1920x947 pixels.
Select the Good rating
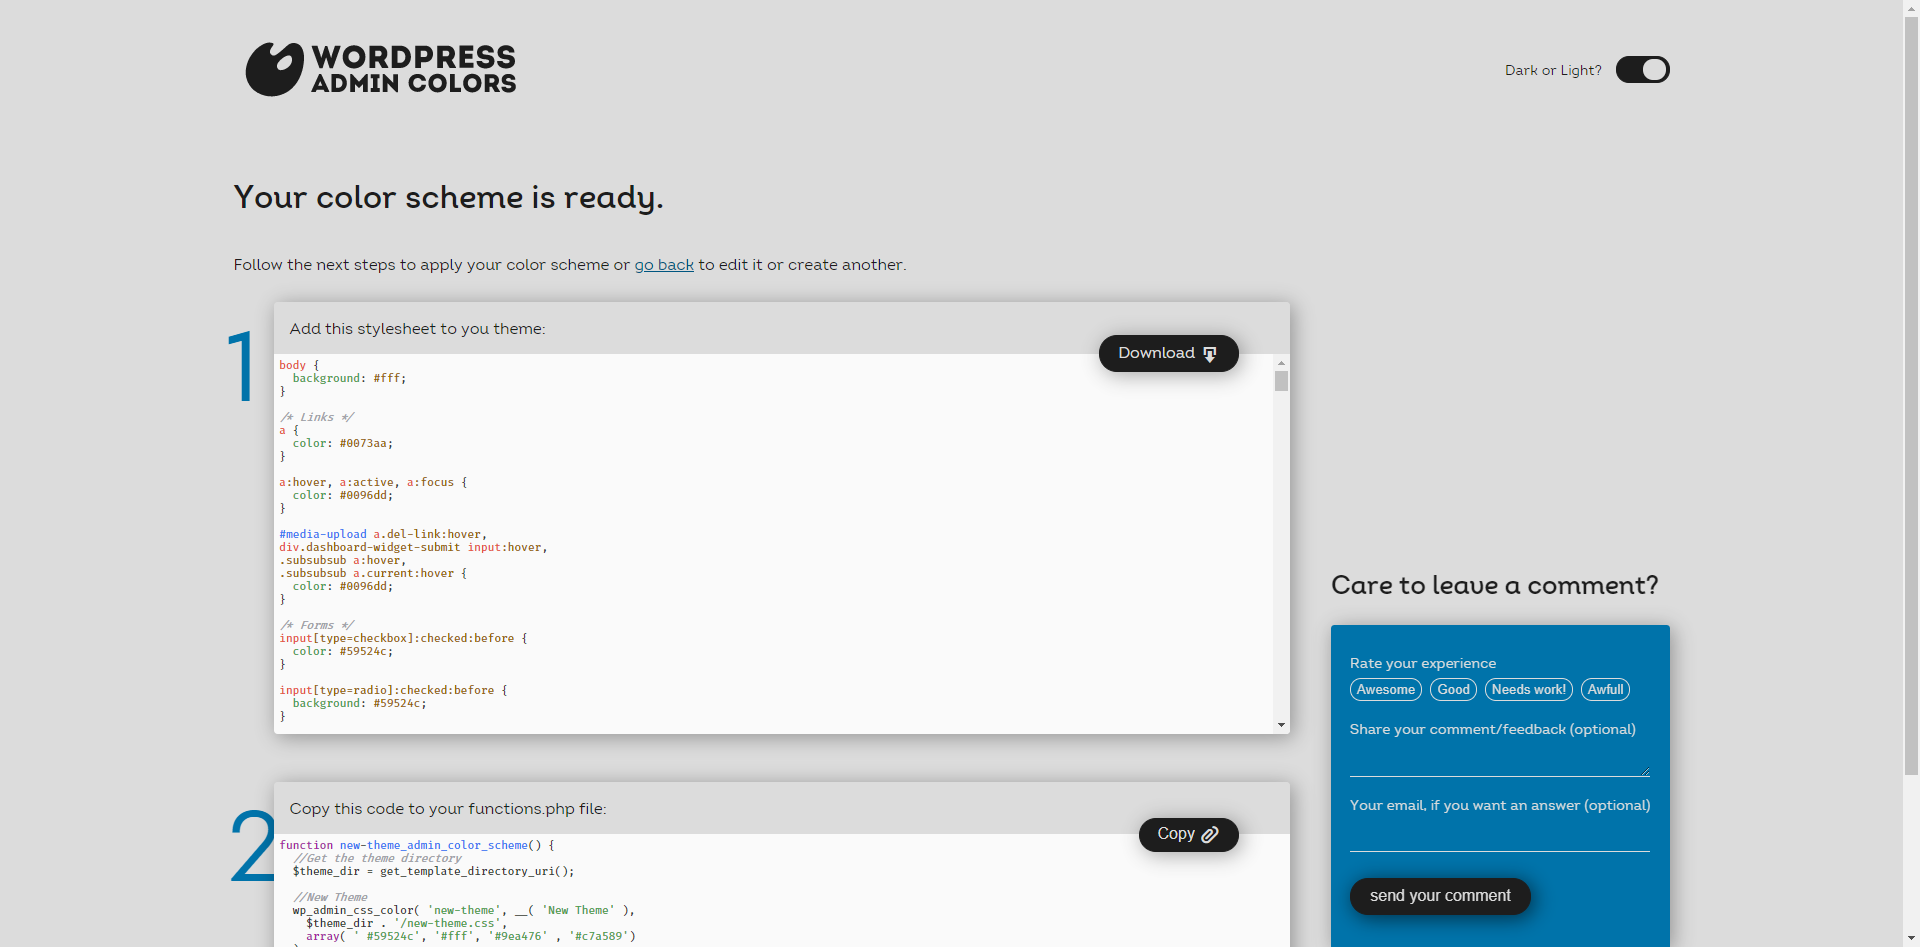click(1453, 689)
